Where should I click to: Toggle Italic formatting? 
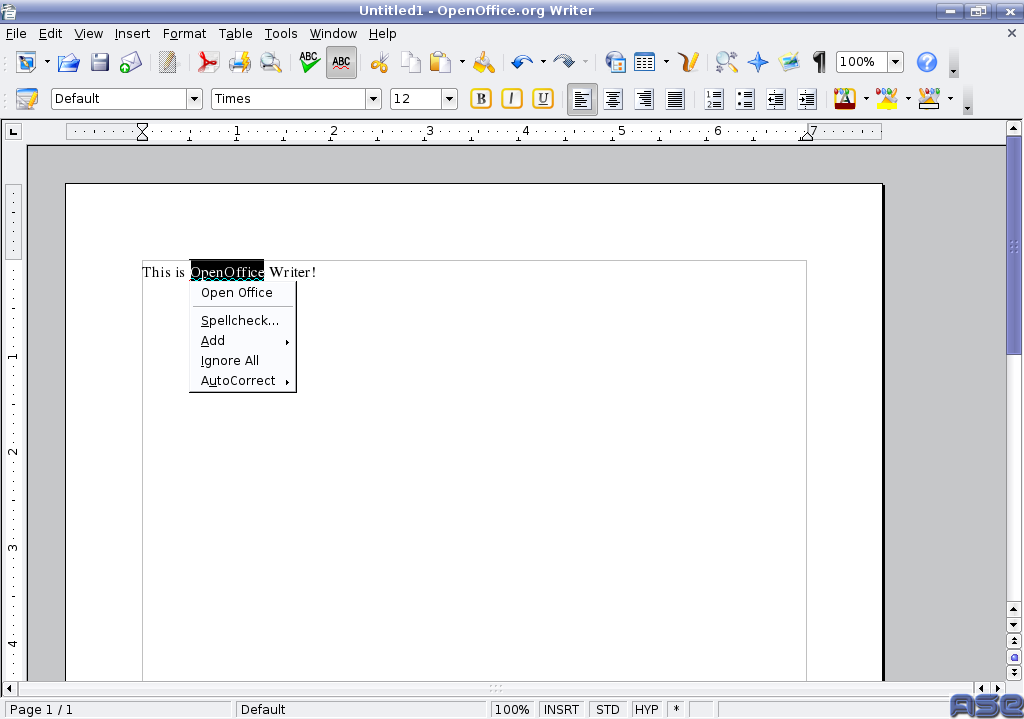[x=511, y=99]
